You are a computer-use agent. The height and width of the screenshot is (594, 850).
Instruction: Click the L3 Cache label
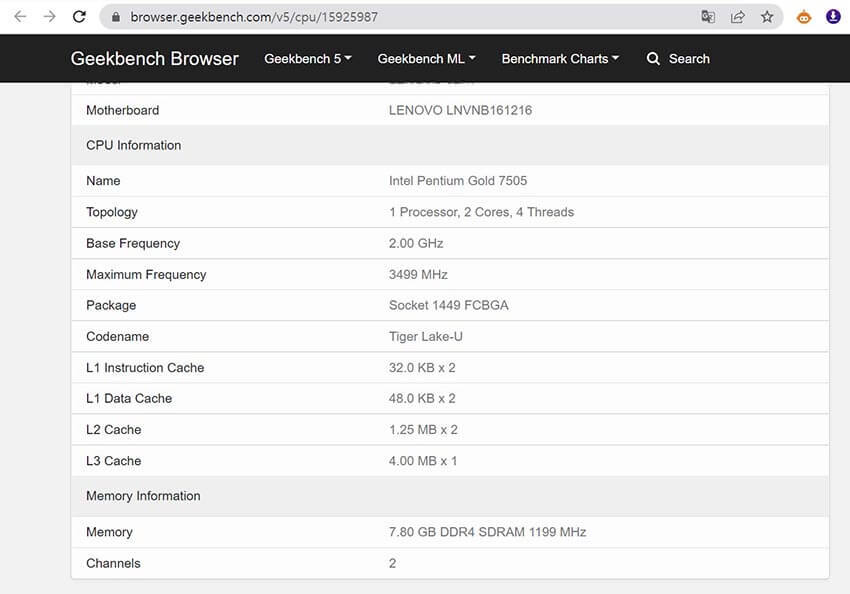pyautogui.click(x=114, y=461)
